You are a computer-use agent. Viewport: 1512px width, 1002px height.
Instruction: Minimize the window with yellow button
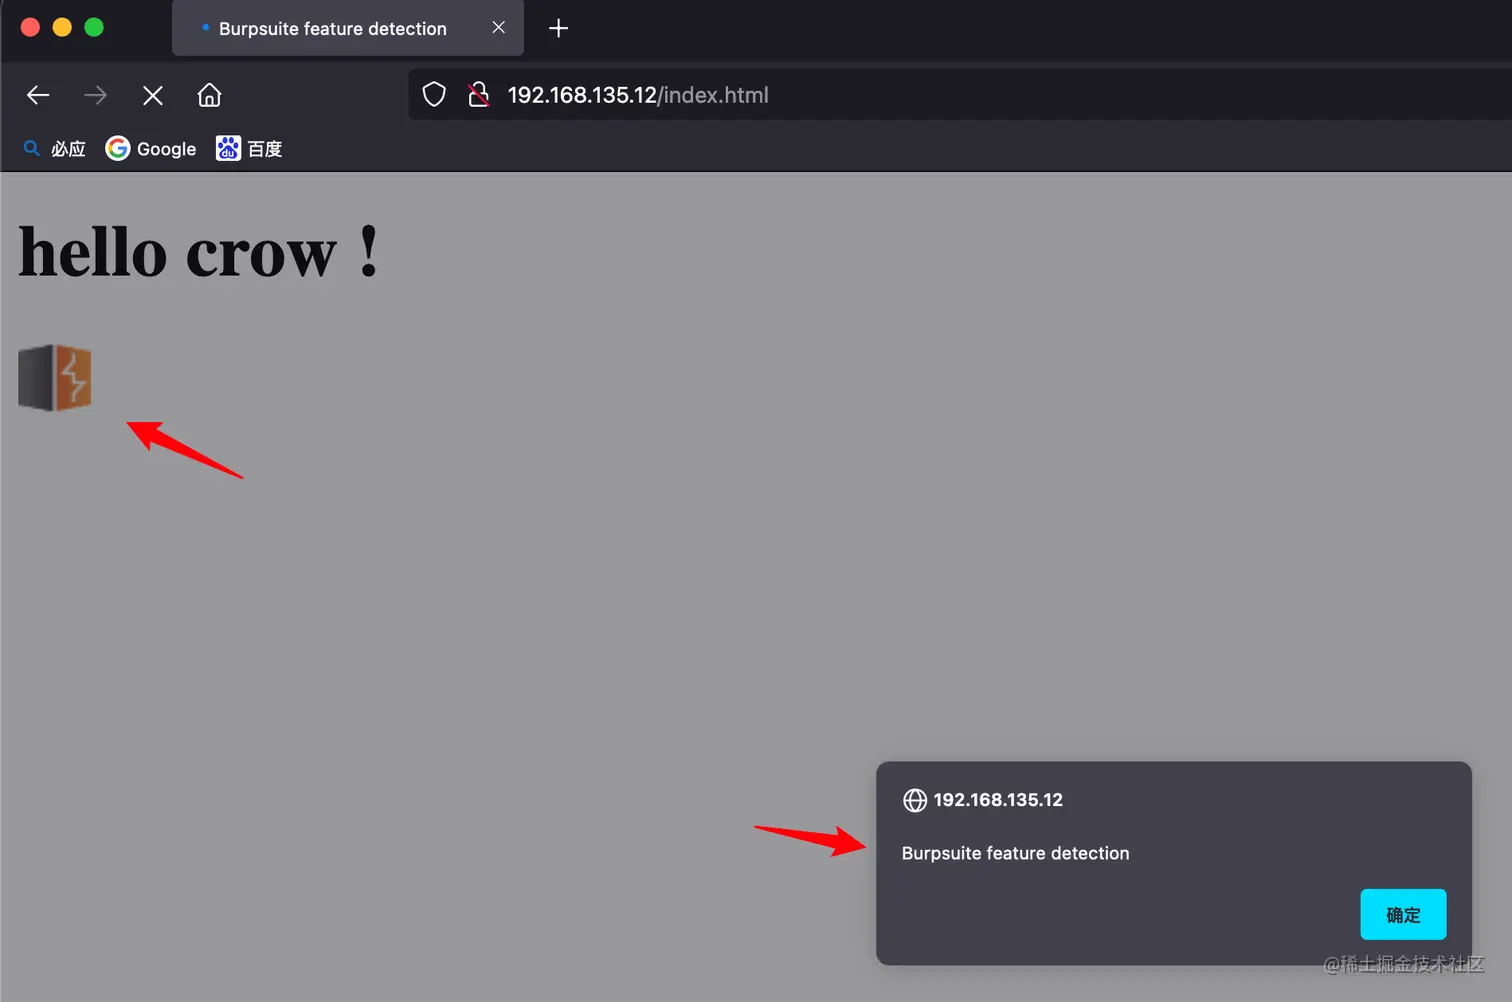coord(62,27)
